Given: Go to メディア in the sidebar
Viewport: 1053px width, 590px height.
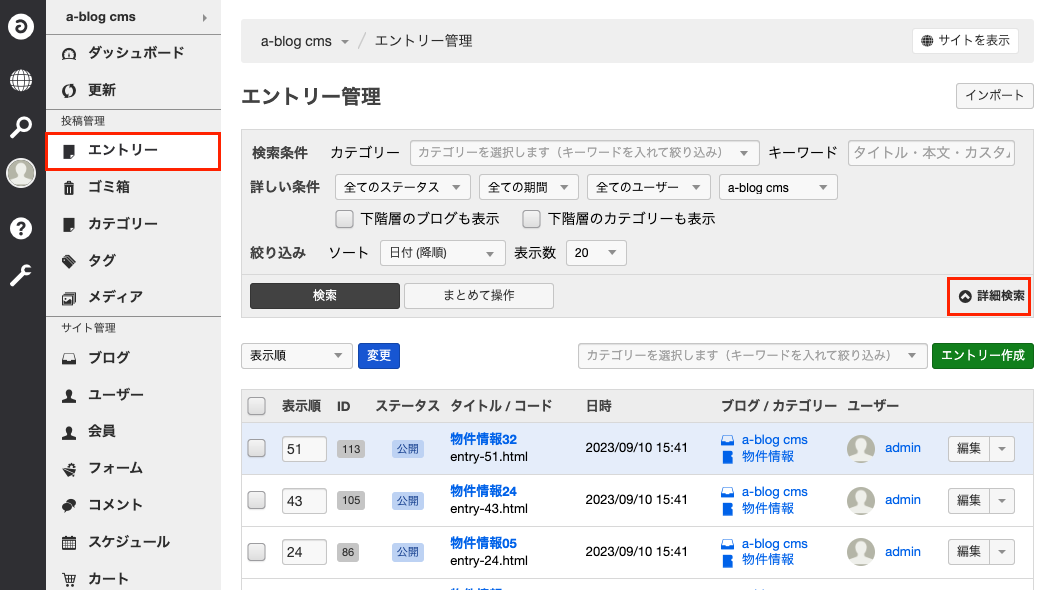Looking at the screenshot, I should 115,297.
